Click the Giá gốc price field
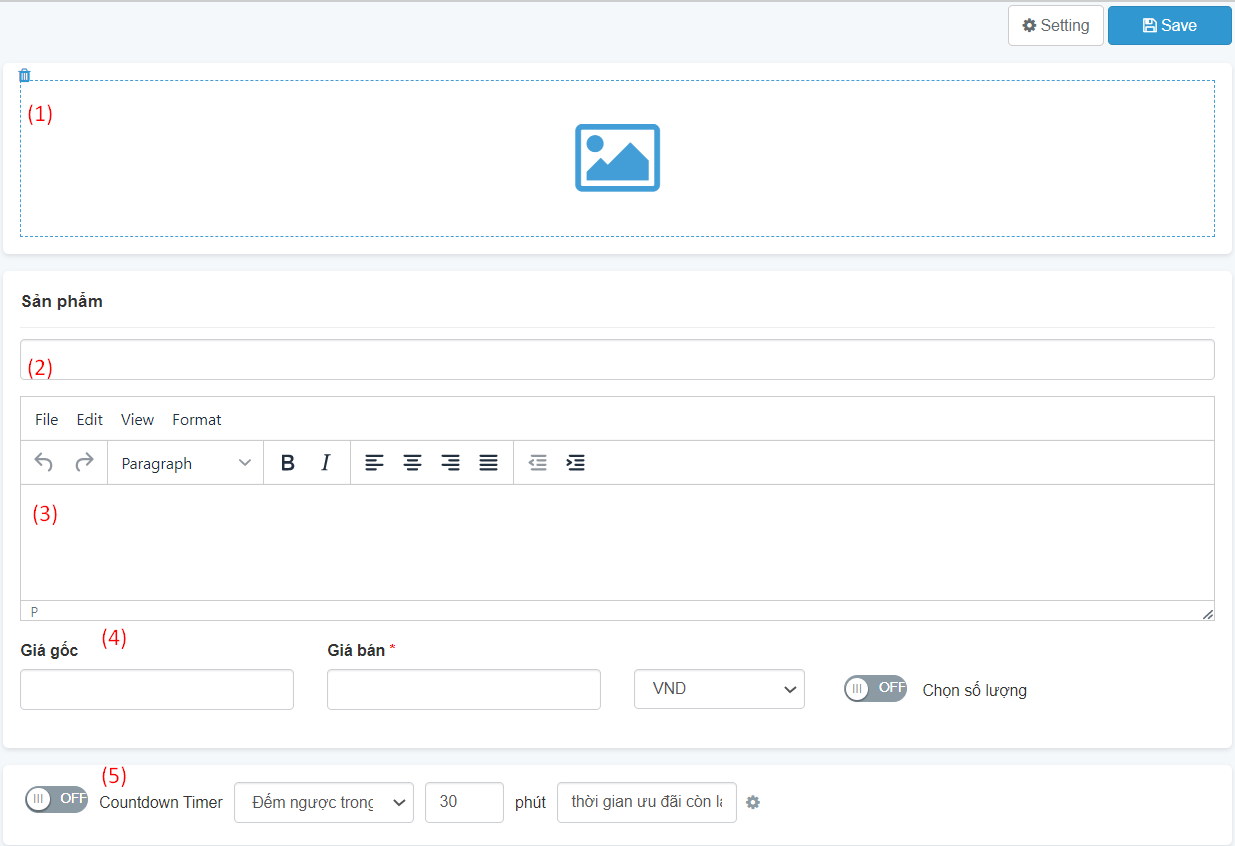Image resolution: width=1235 pixels, height=846 pixels. (157, 690)
